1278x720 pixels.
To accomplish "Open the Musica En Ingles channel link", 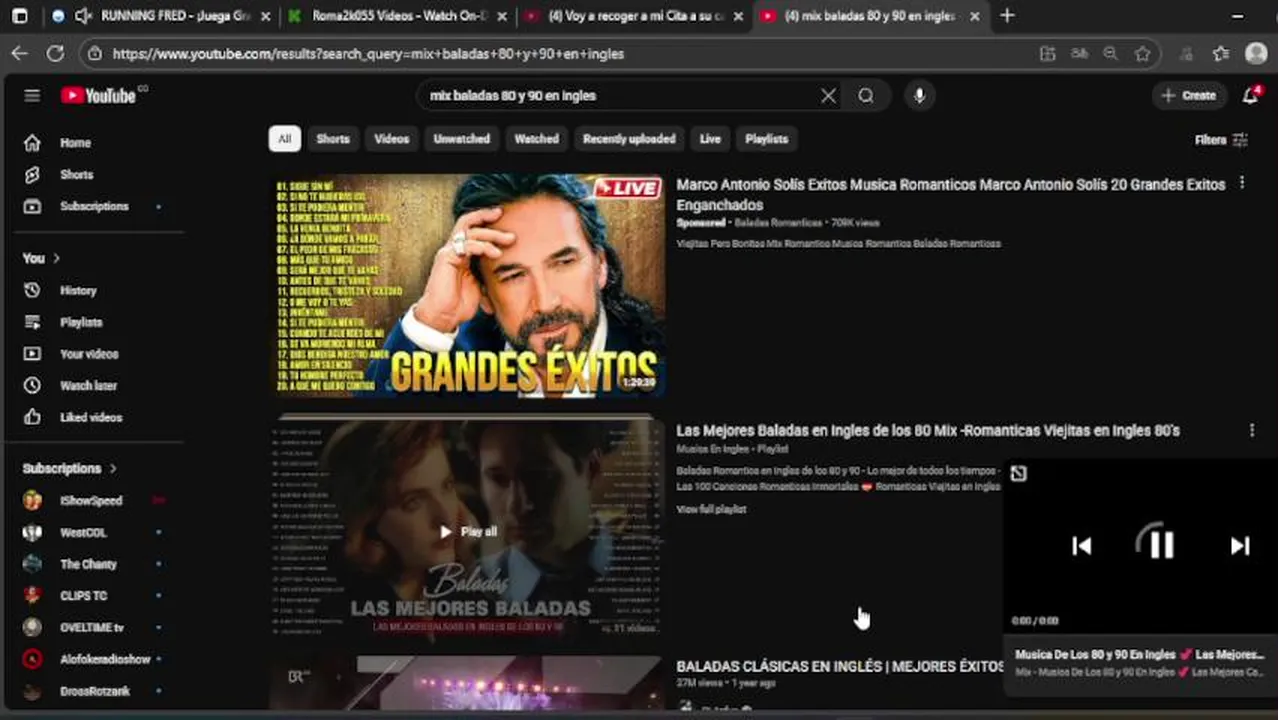I will [x=712, y=449].
